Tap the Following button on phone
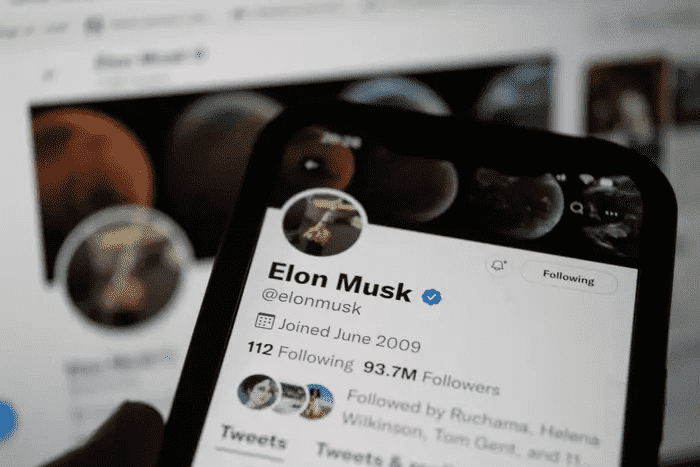Screen dimensions: 700x467 (569, 278)
